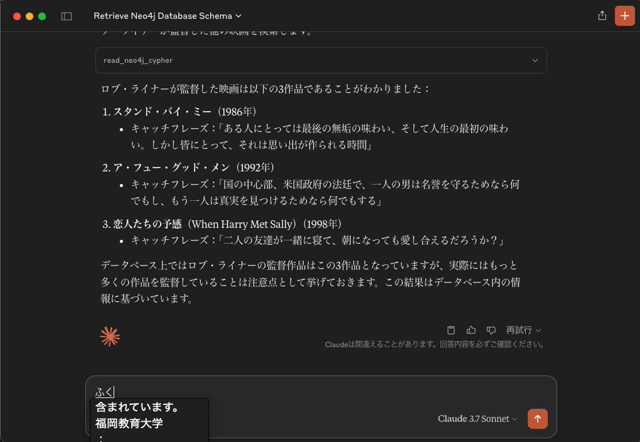Open the chat title dropdown menu
The width and height of the screenshot is (640, 442).
coord(167,16)
